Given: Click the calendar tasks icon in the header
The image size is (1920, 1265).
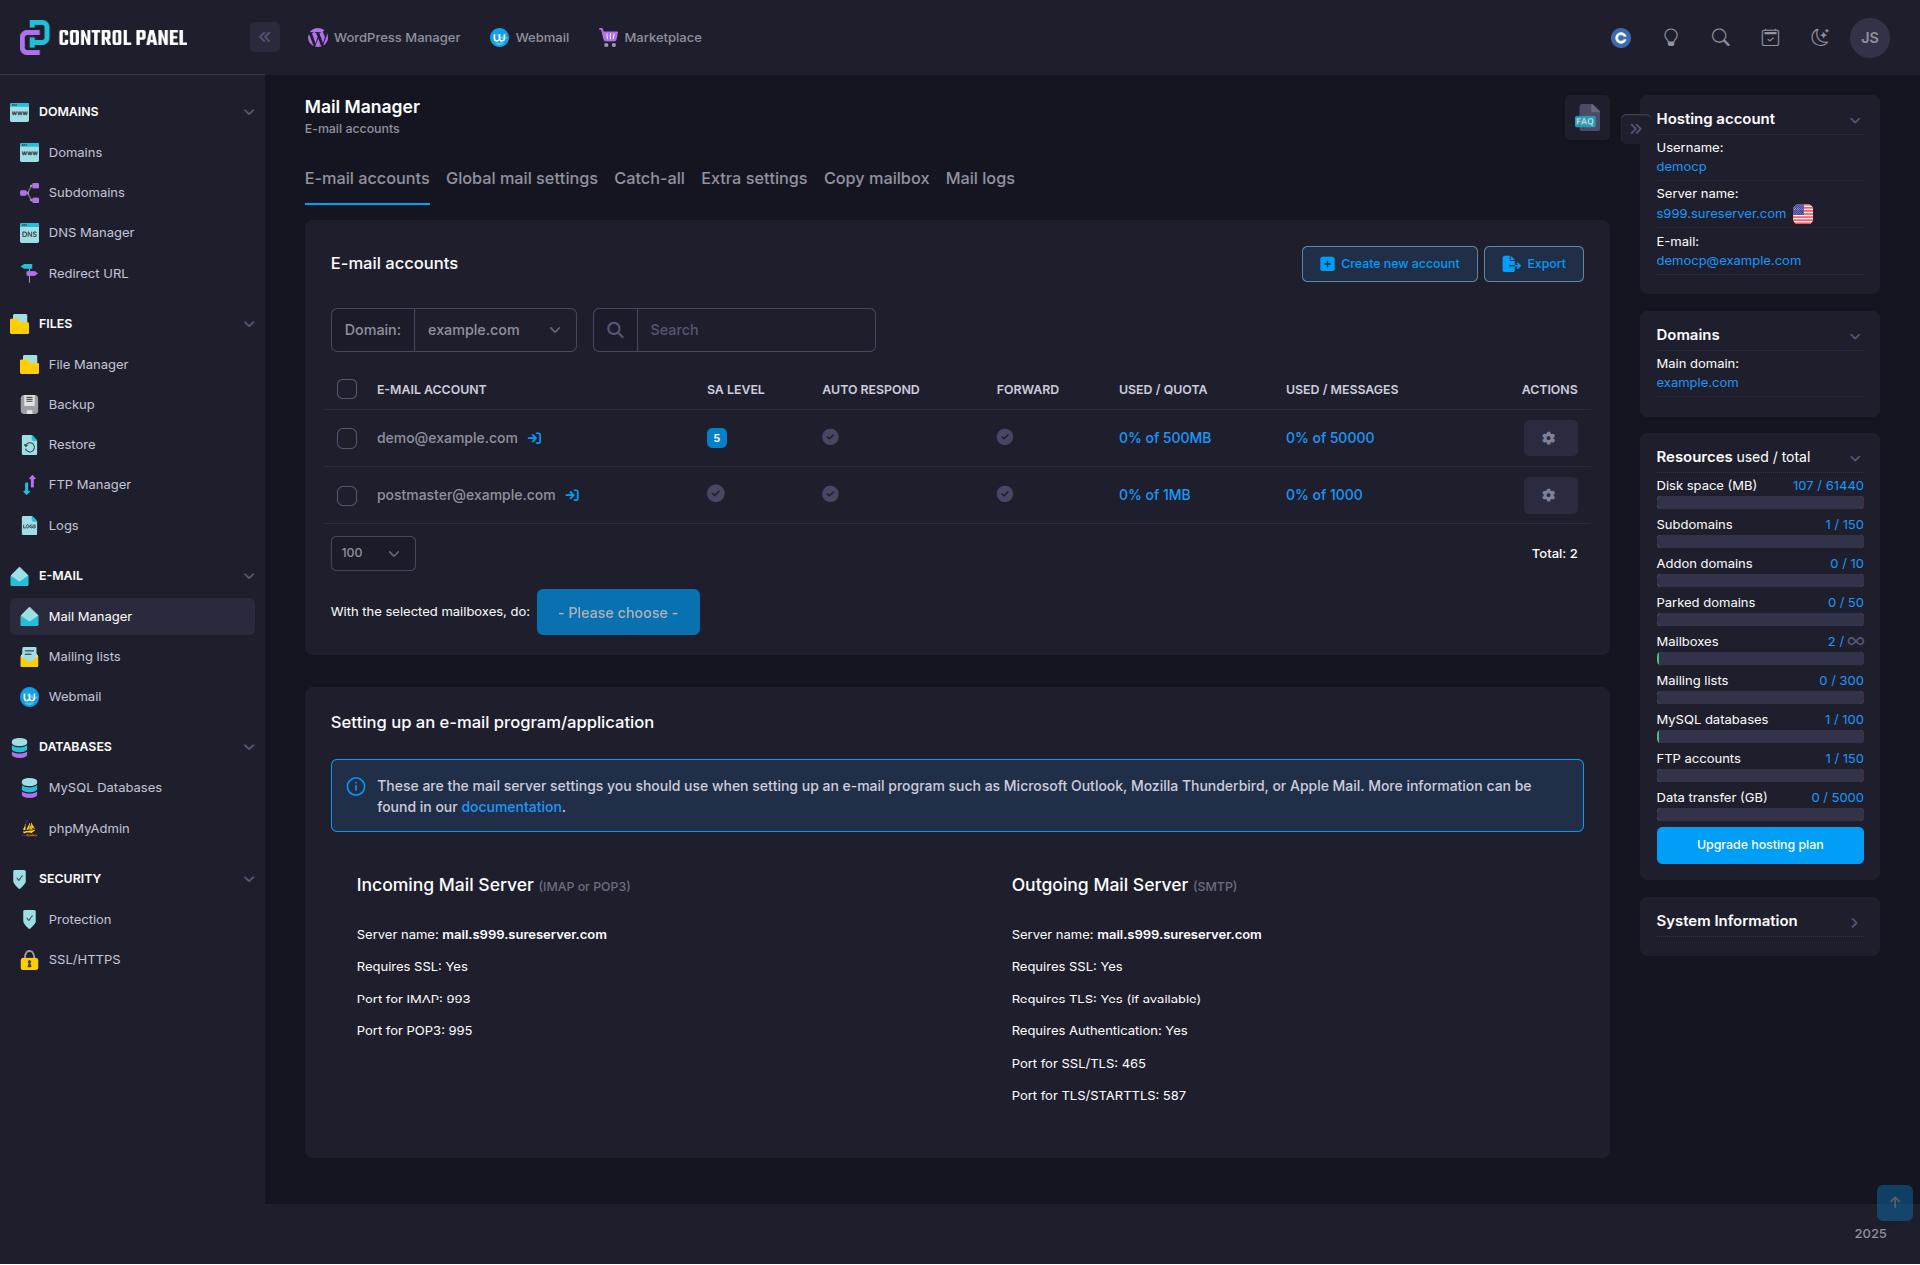Looking at the screenshot, I should coord(1770,38).
